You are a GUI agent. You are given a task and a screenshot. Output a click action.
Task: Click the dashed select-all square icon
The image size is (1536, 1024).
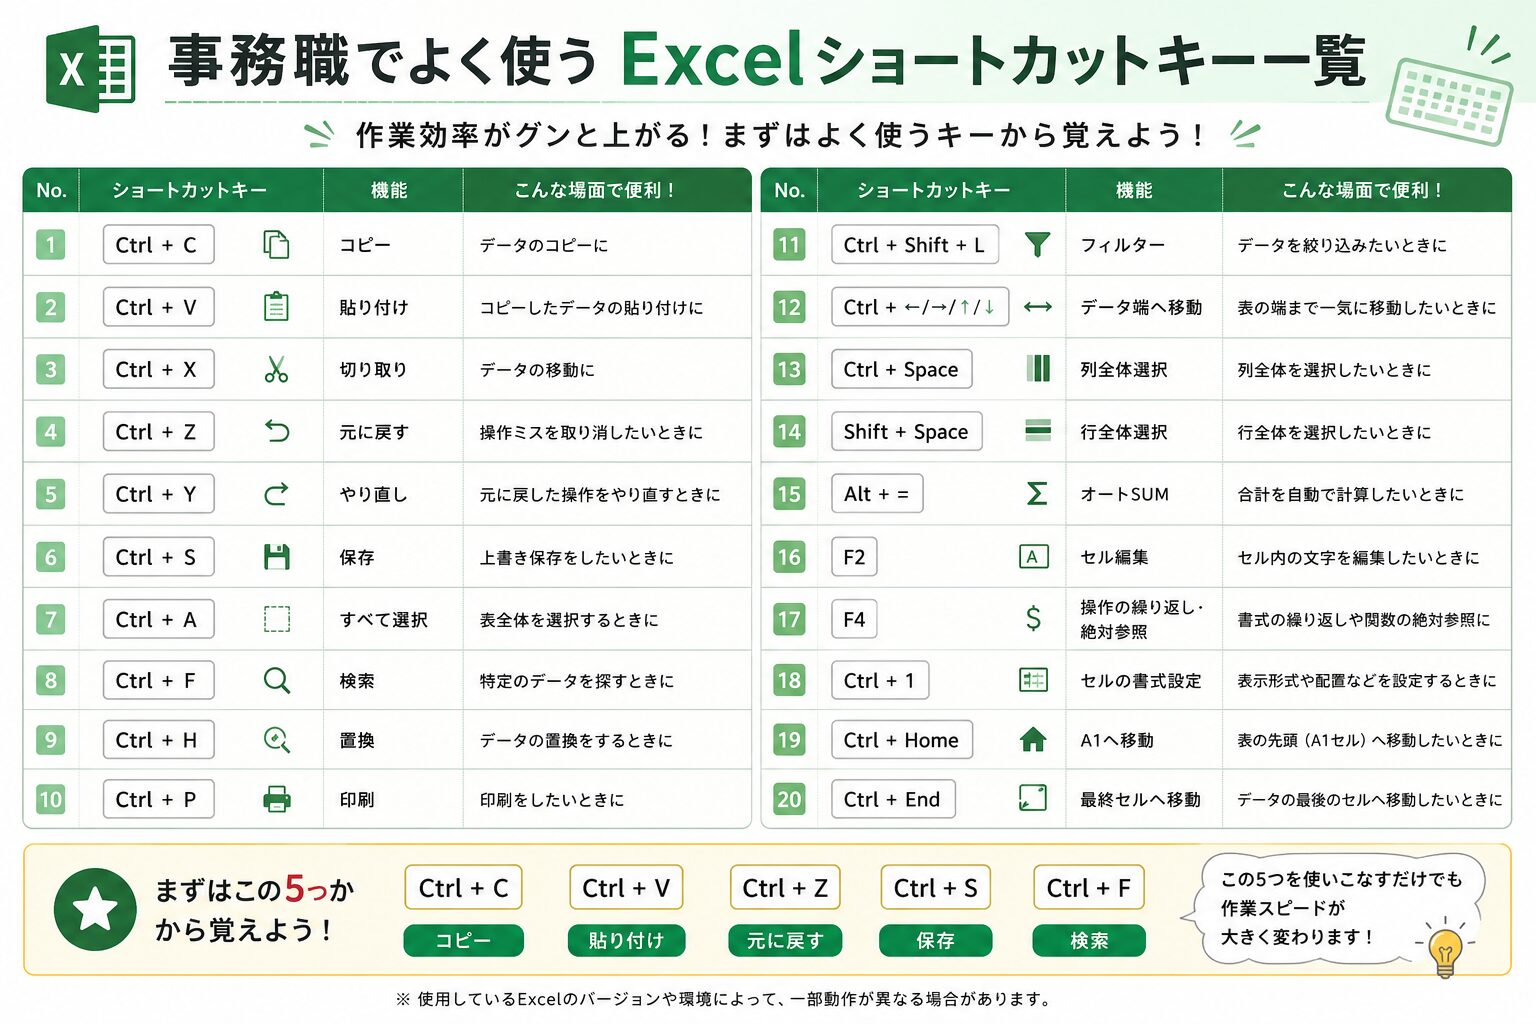(x=277, y=619)
